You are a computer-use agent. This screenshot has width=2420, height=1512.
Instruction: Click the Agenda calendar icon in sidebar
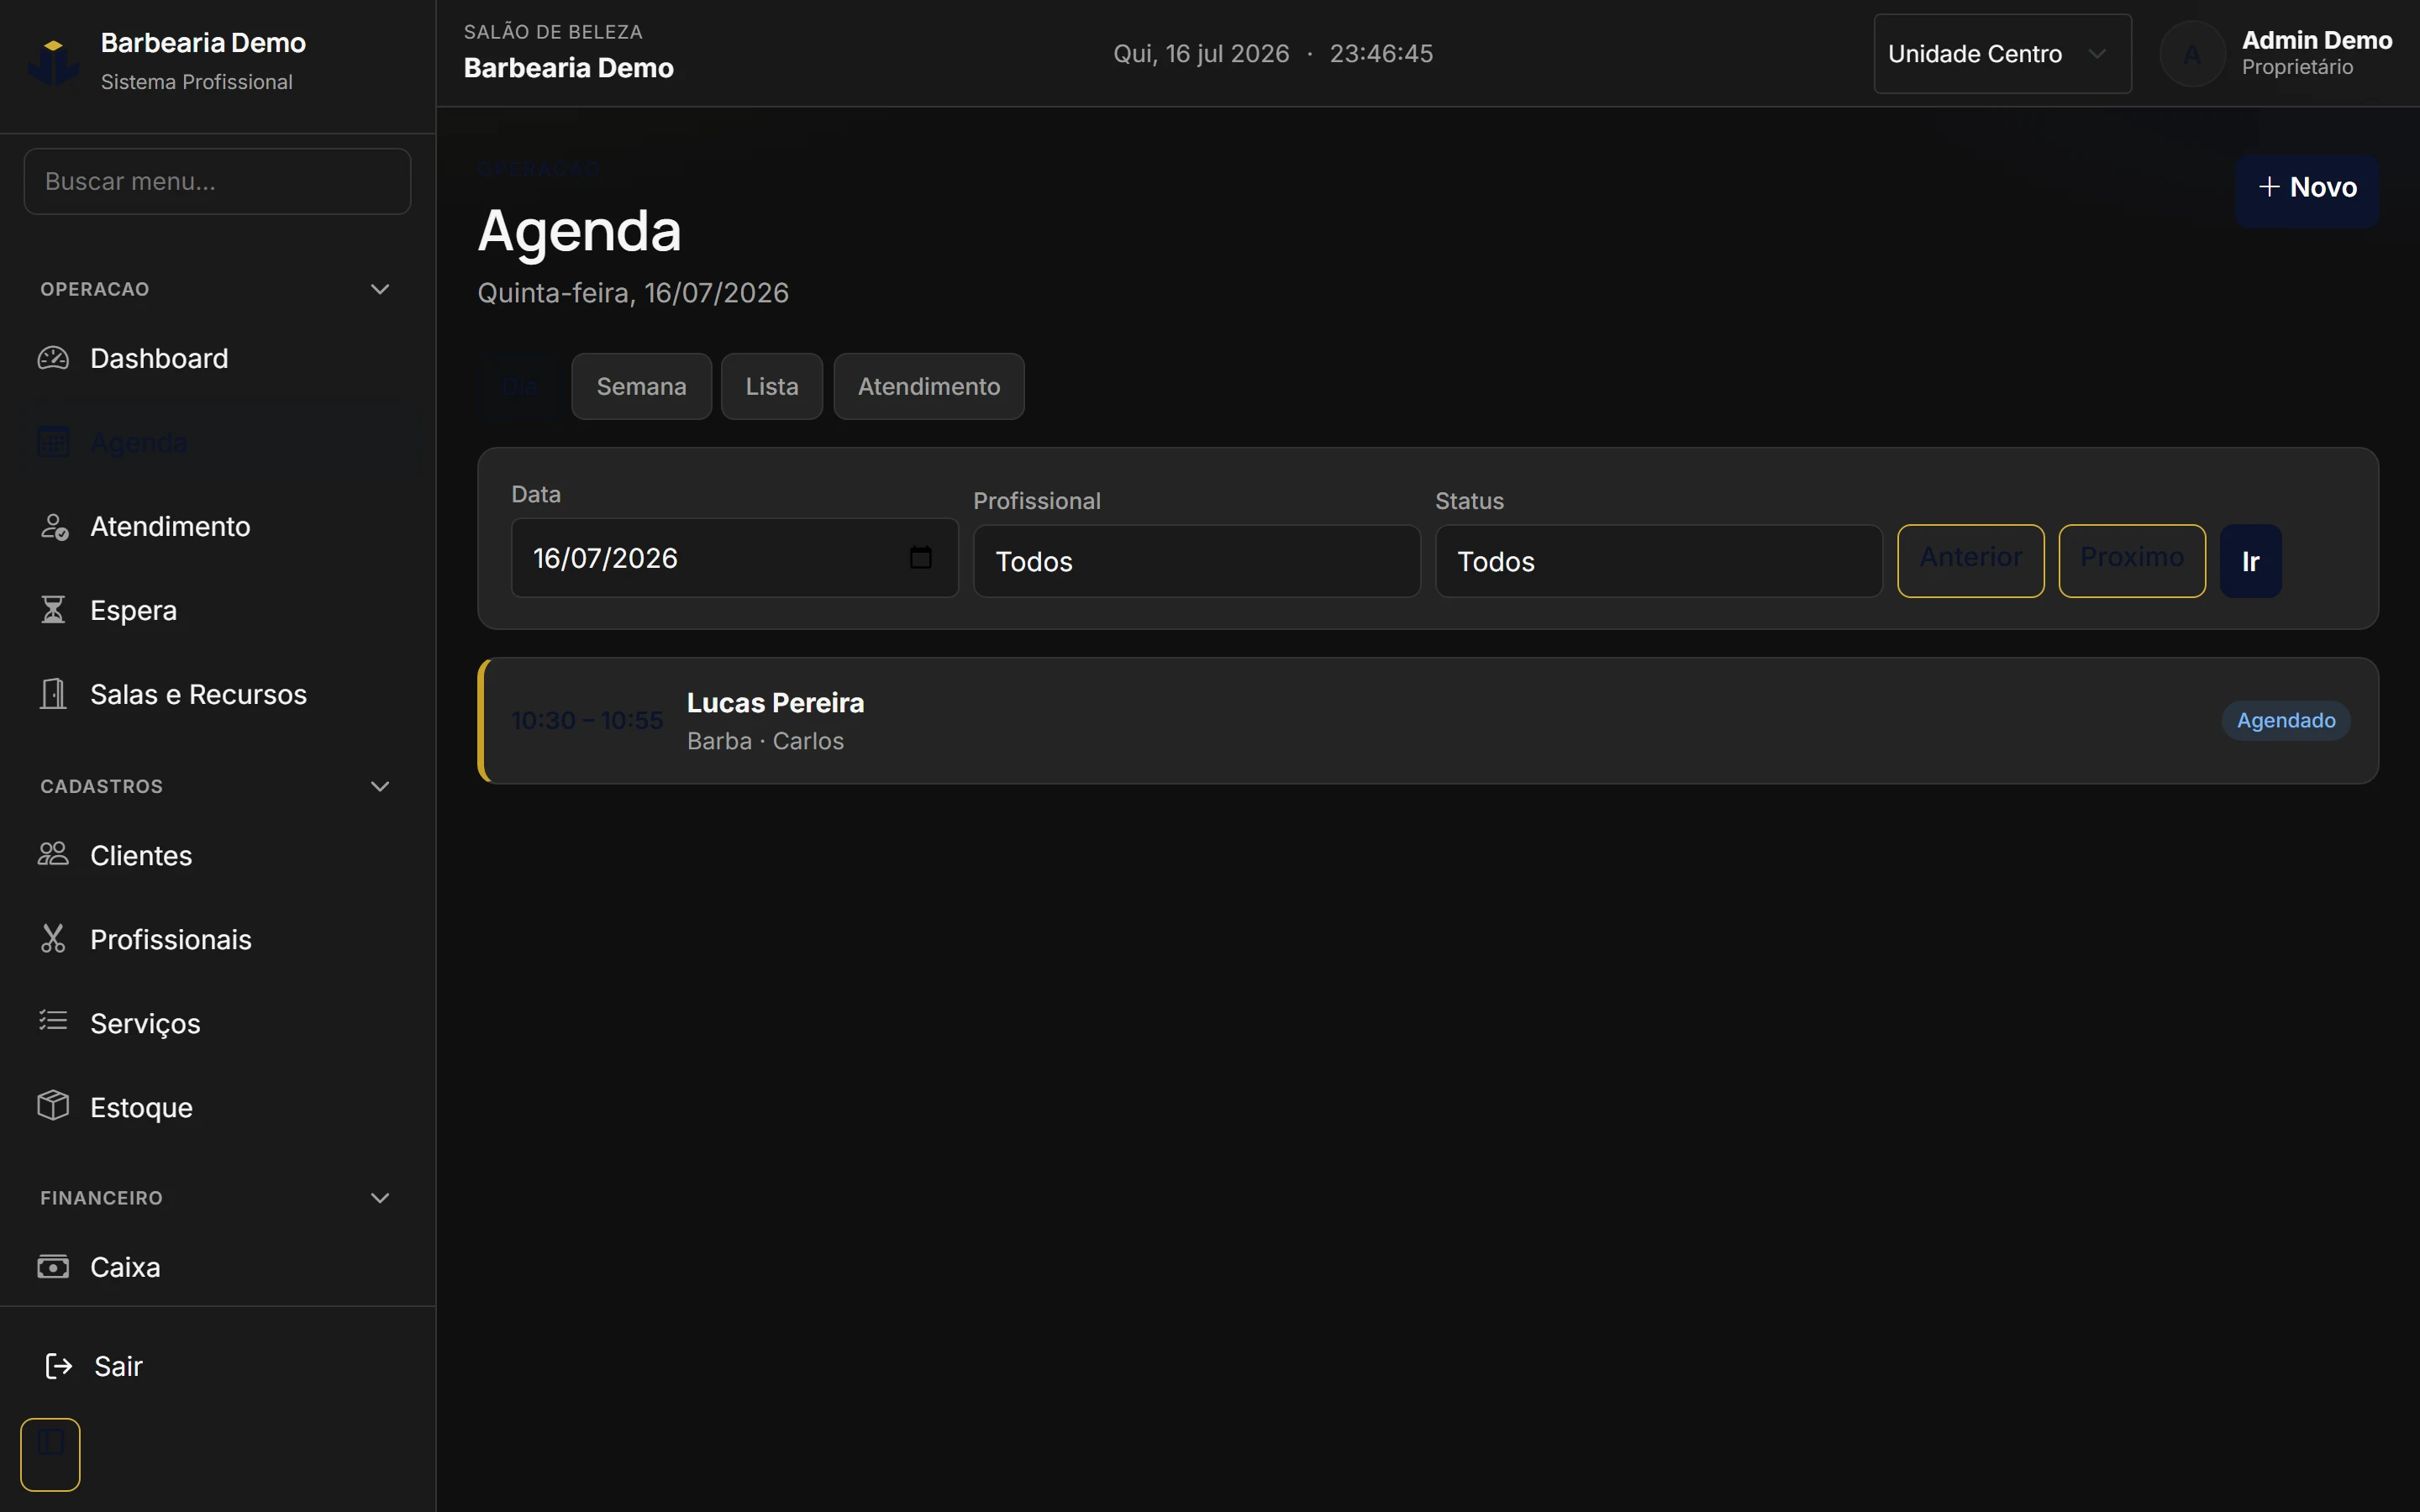[x=53, y=442]
